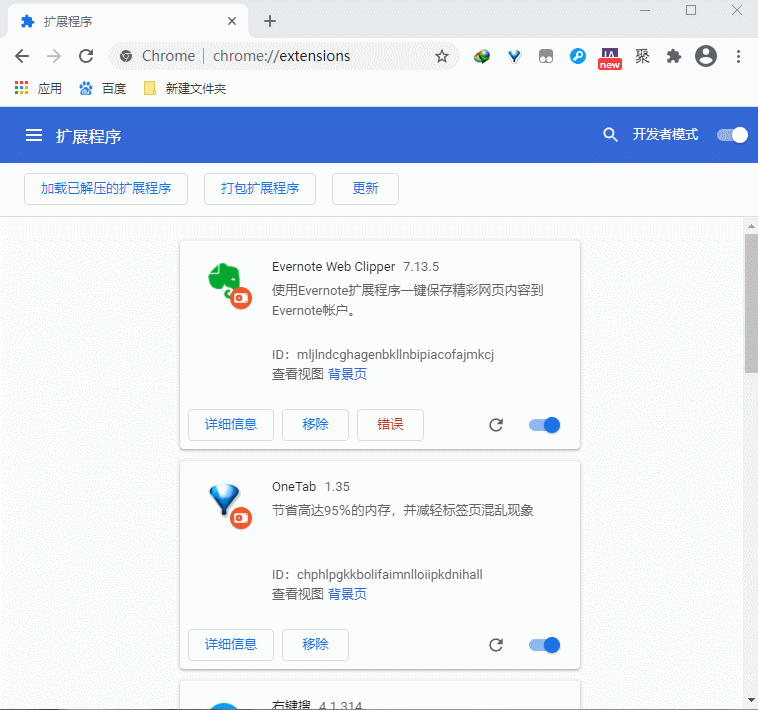
Task: Open the extension icon with red 'new' badge
Action: (x=610, y=58)
